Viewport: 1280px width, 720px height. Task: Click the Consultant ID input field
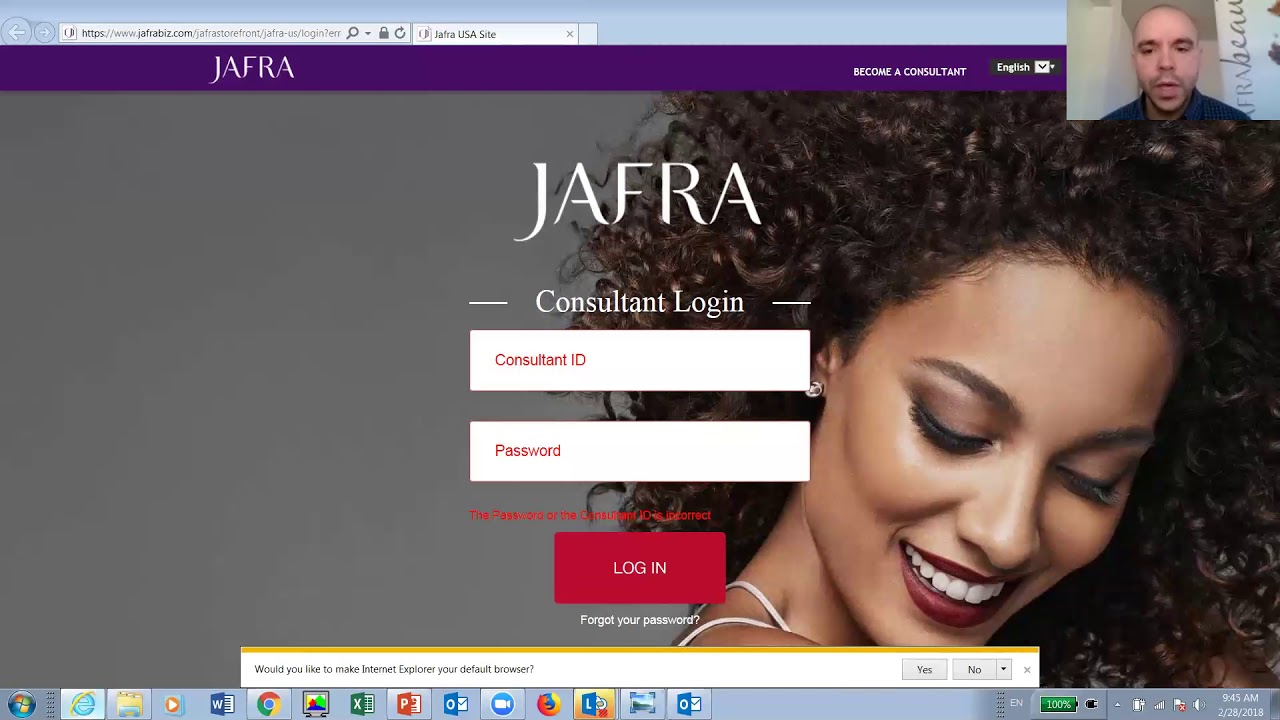[x=640, y=360]
